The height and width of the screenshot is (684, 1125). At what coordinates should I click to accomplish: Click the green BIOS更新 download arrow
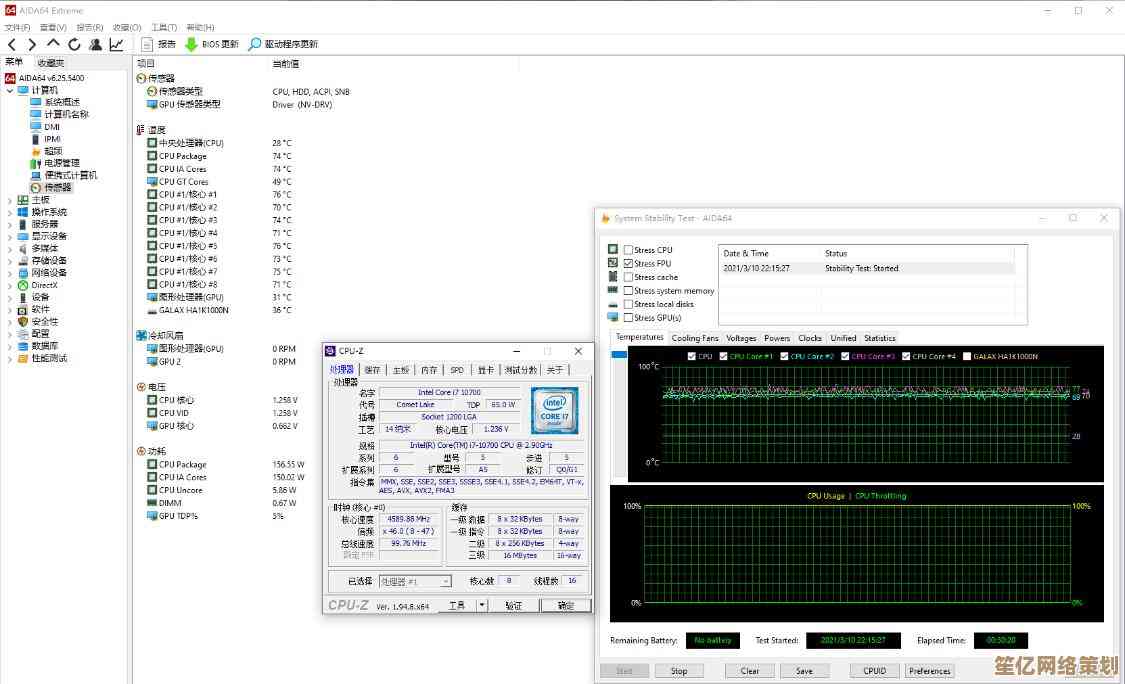click(x=191, y=44)
